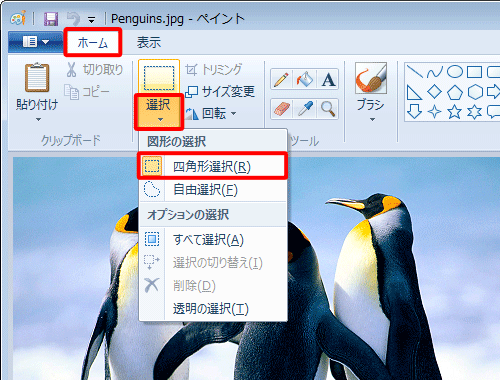Click the Paint application icon in title bar
The width and height of the screenshot is (500, 380).
pyautogui.click(x=18, y=18)
